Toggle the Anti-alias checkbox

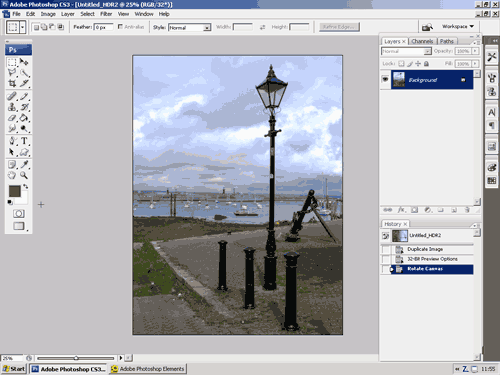point(120,27)
